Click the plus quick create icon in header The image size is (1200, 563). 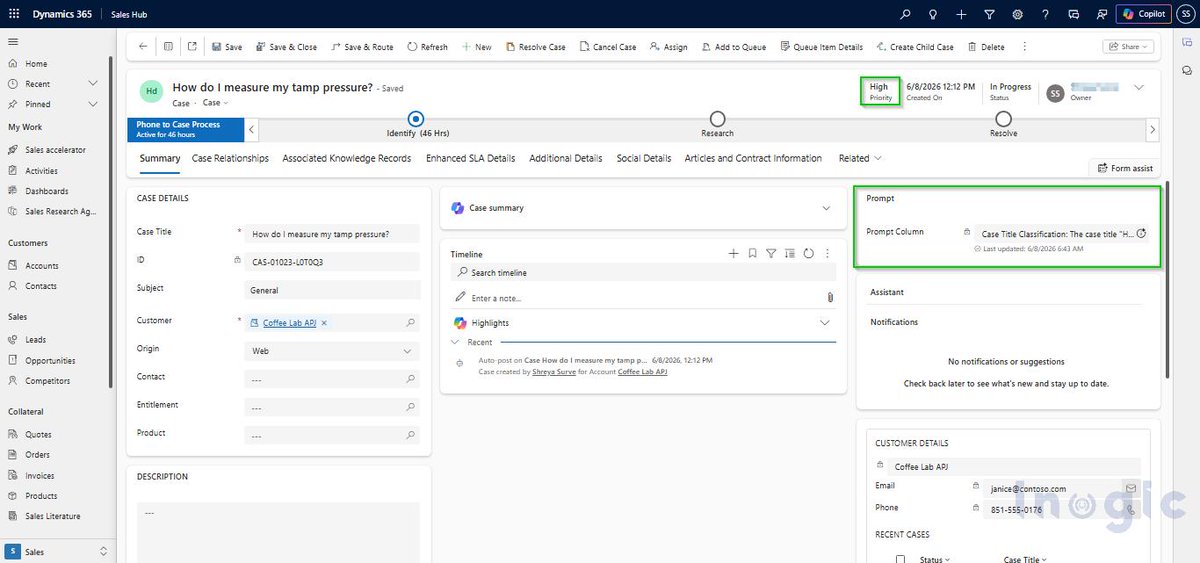coord(961,14)
